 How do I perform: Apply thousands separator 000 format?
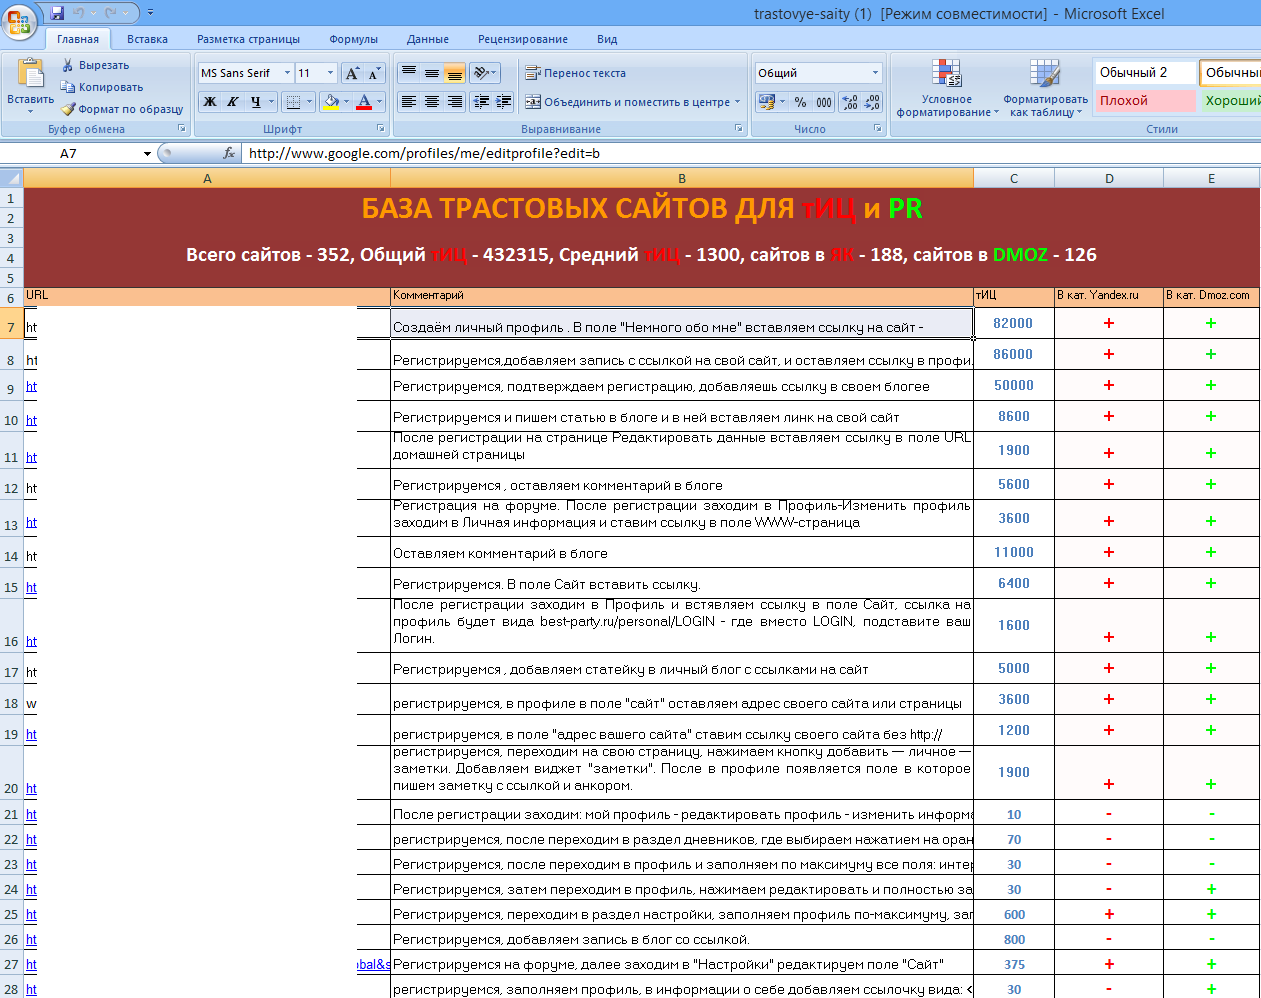(x=823, y=102)
